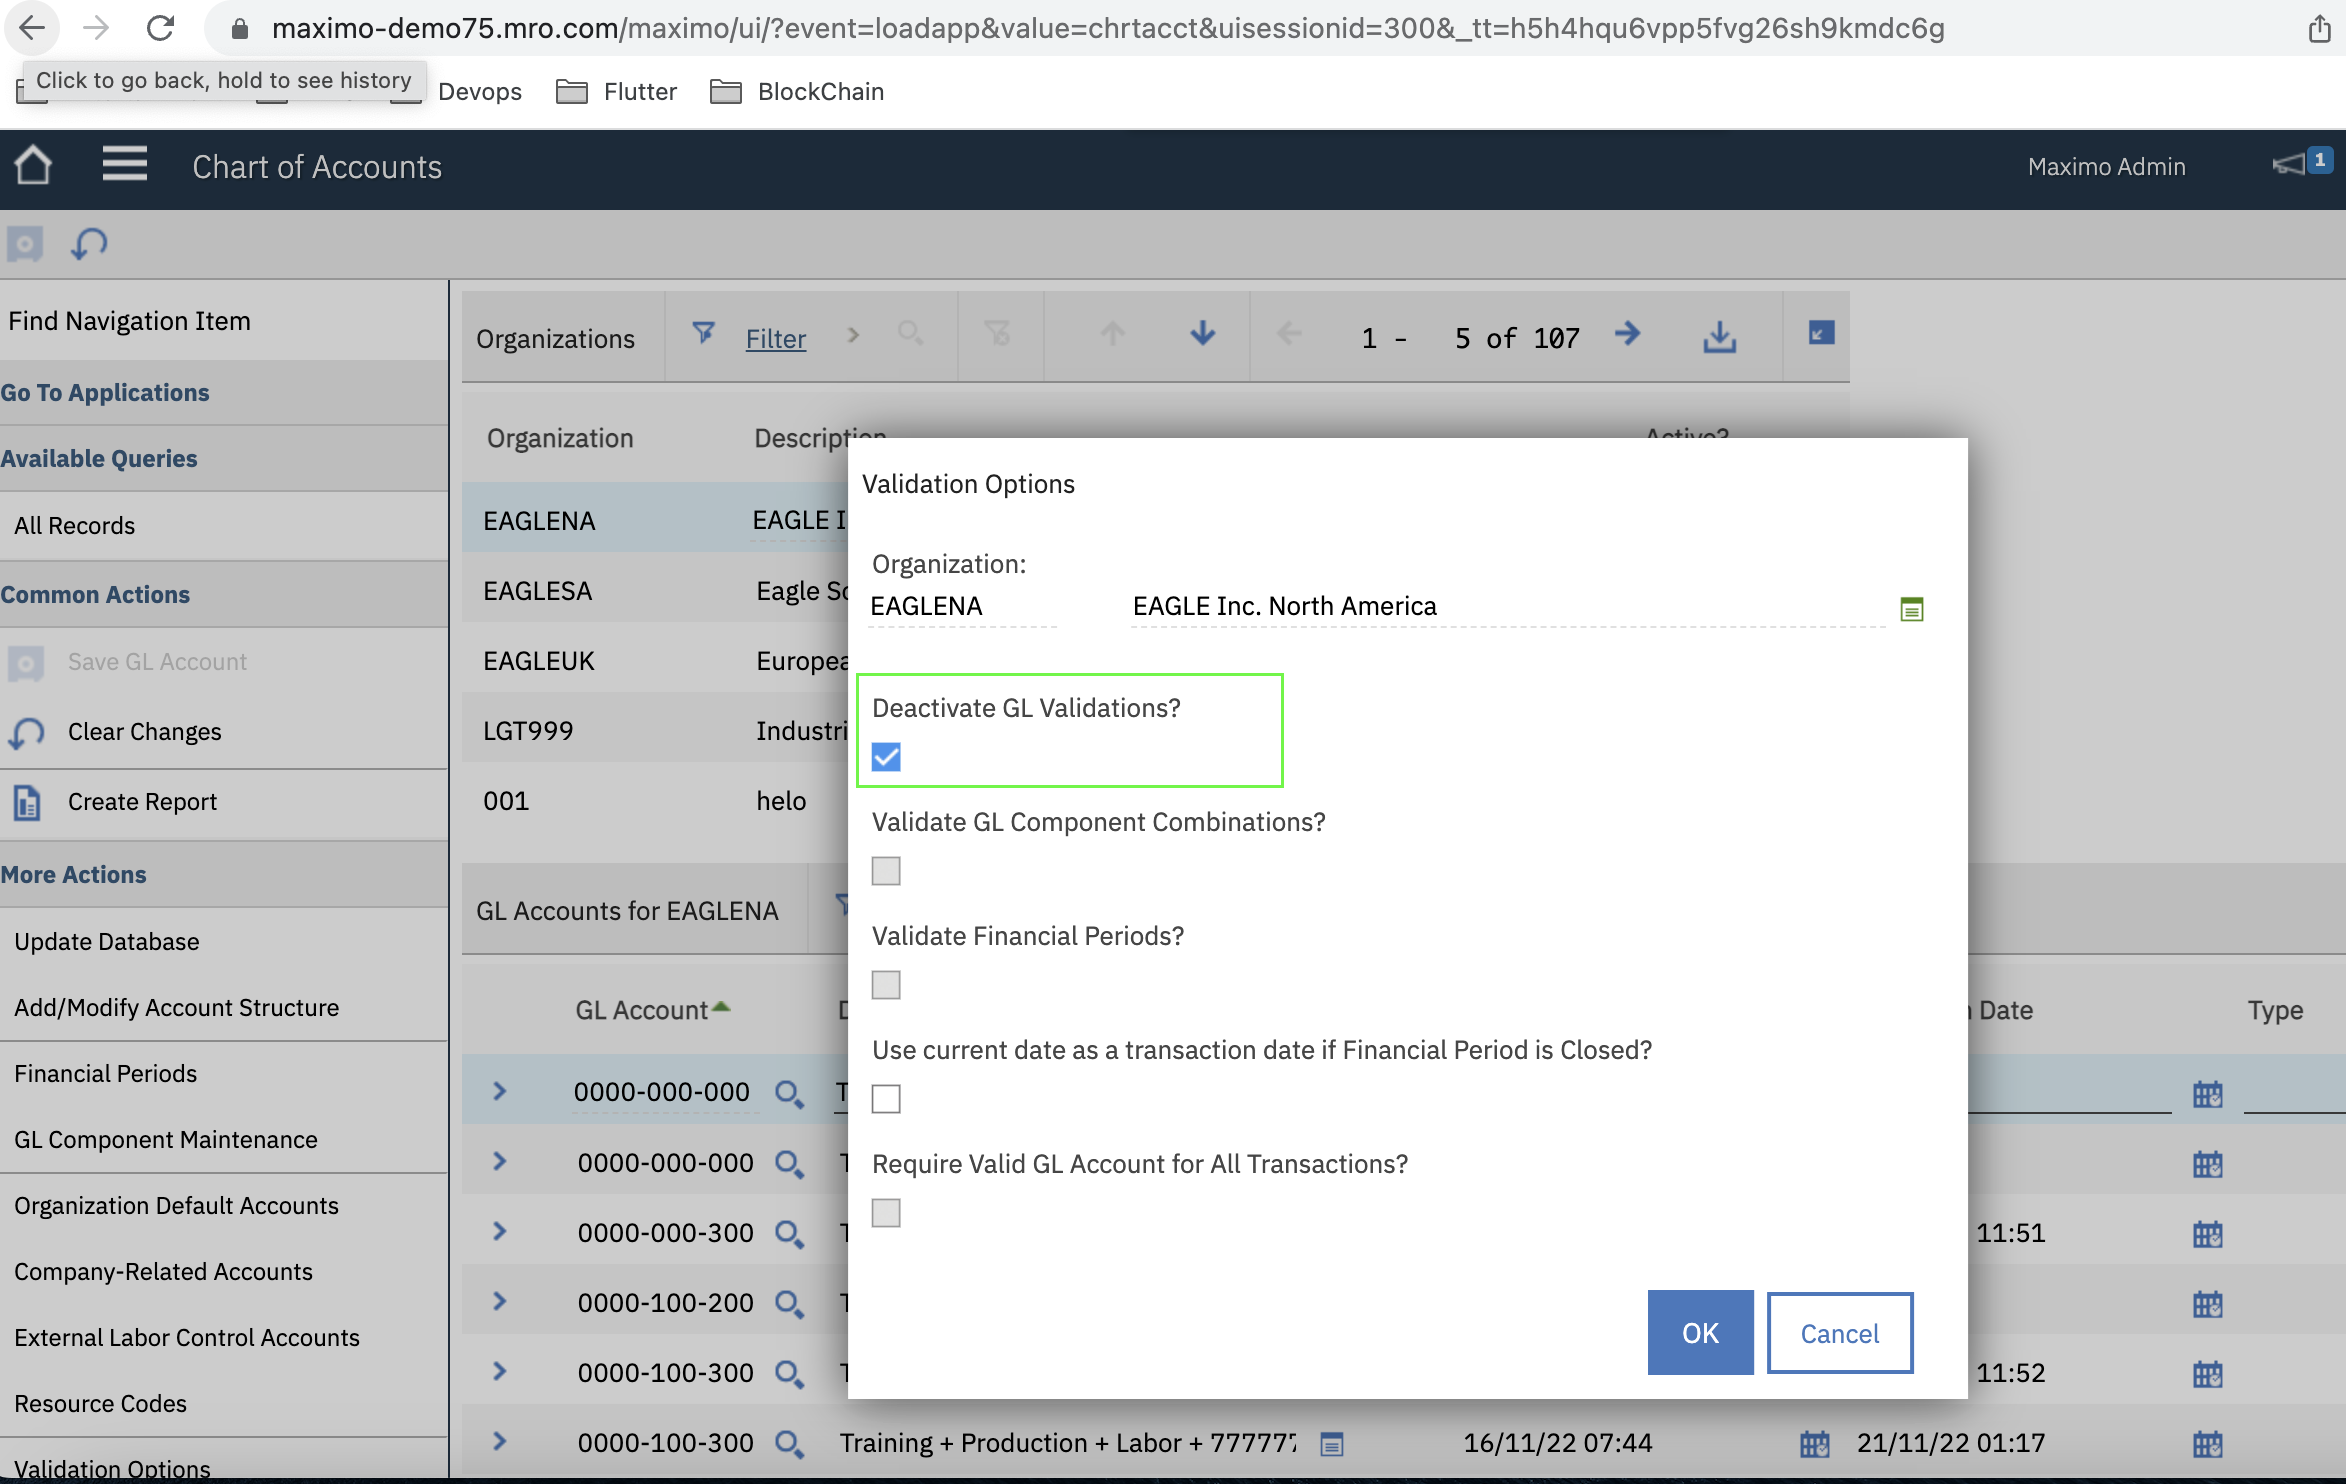The image size is (2346, 1484).
Task: Click next page arrow in Organizations table
Action: click(1627, 335)
